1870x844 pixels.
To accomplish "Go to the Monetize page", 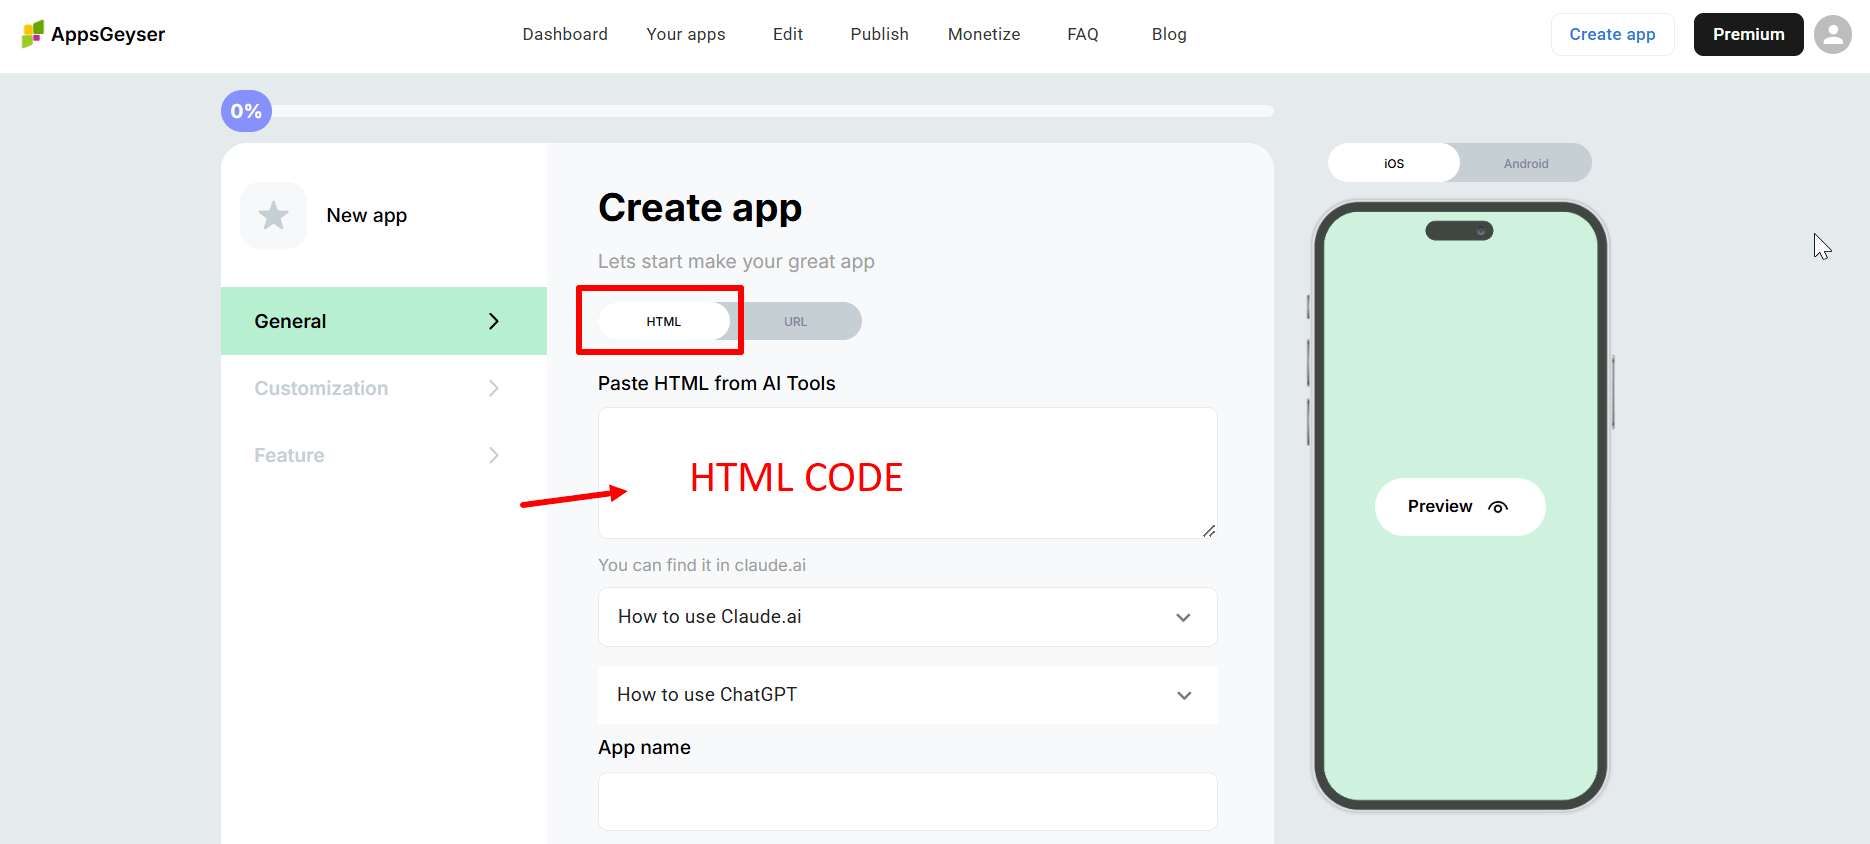I will tap(983, 34).
